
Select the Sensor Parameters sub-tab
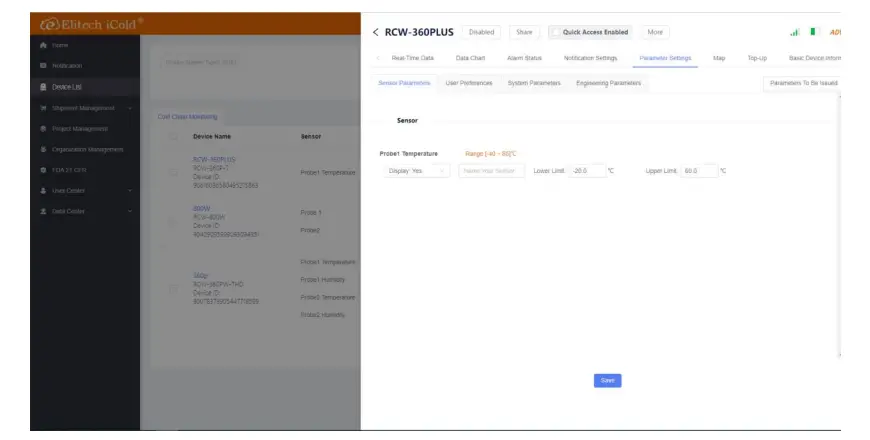coord(404,83)
